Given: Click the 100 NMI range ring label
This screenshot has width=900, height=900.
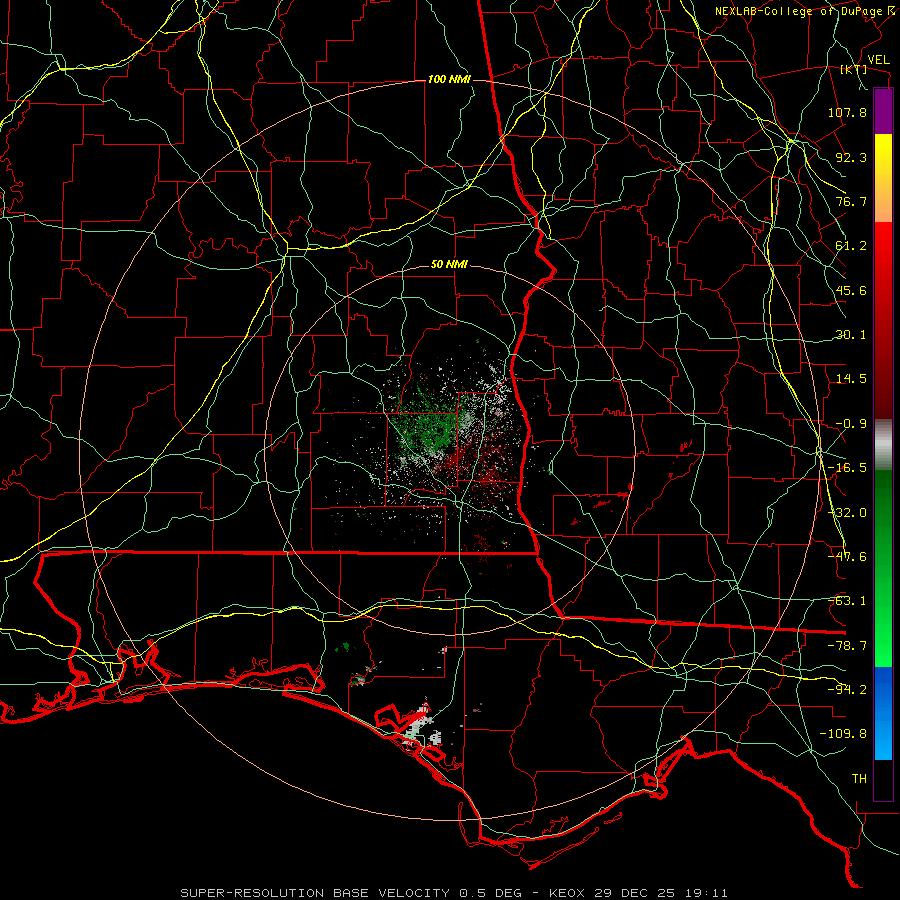Looking at the screenshot, I should 449,79.
